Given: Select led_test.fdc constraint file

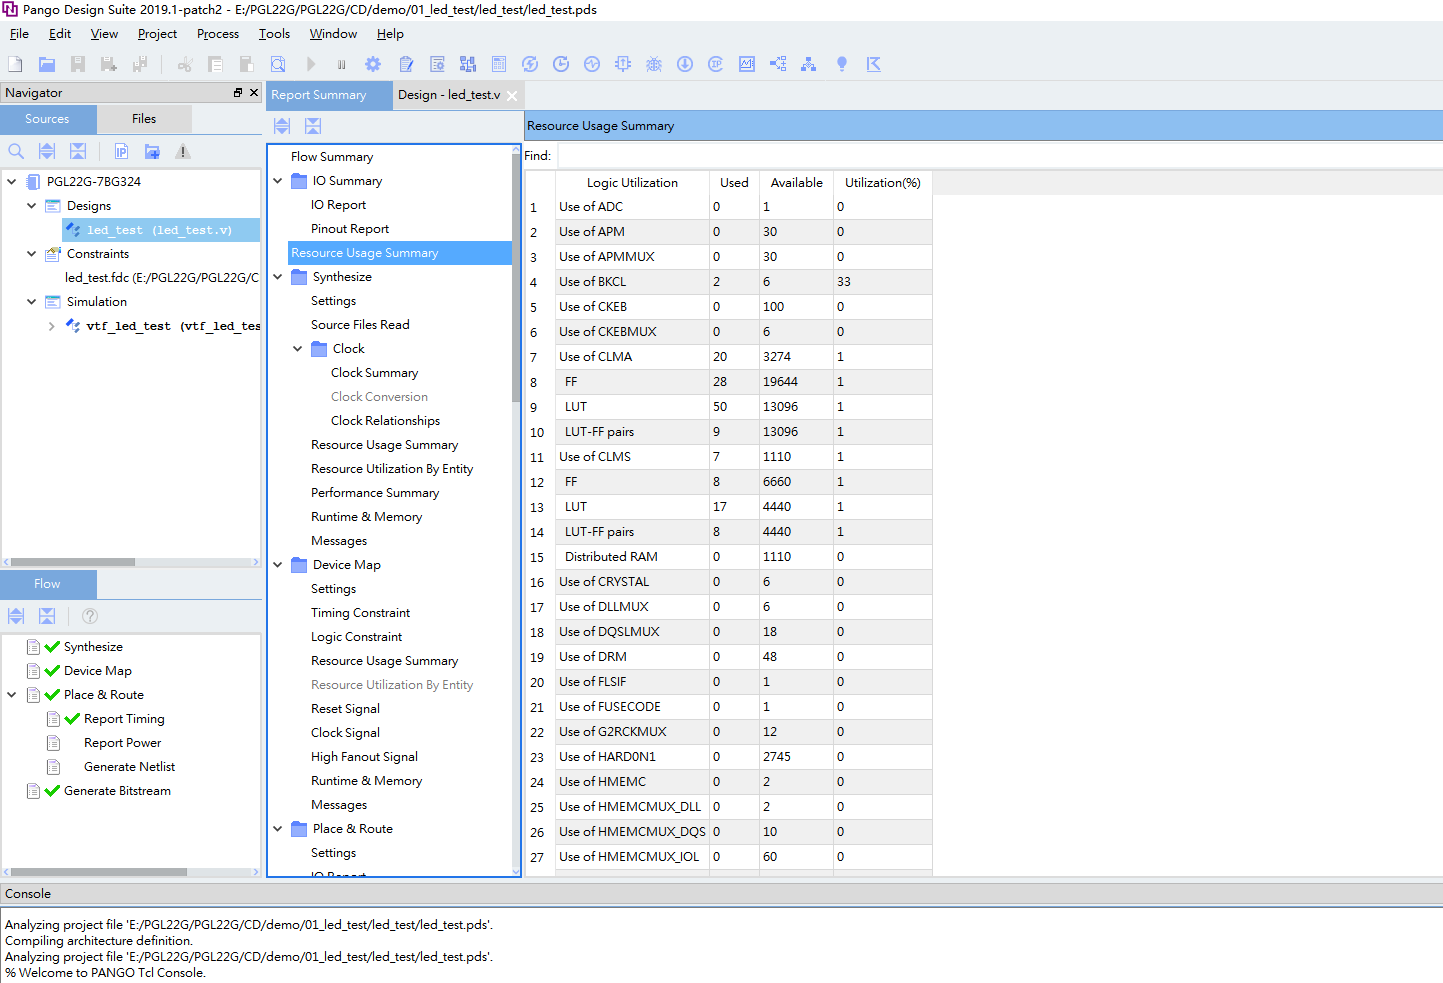Looking at the screenshot, I should [162, 278].
